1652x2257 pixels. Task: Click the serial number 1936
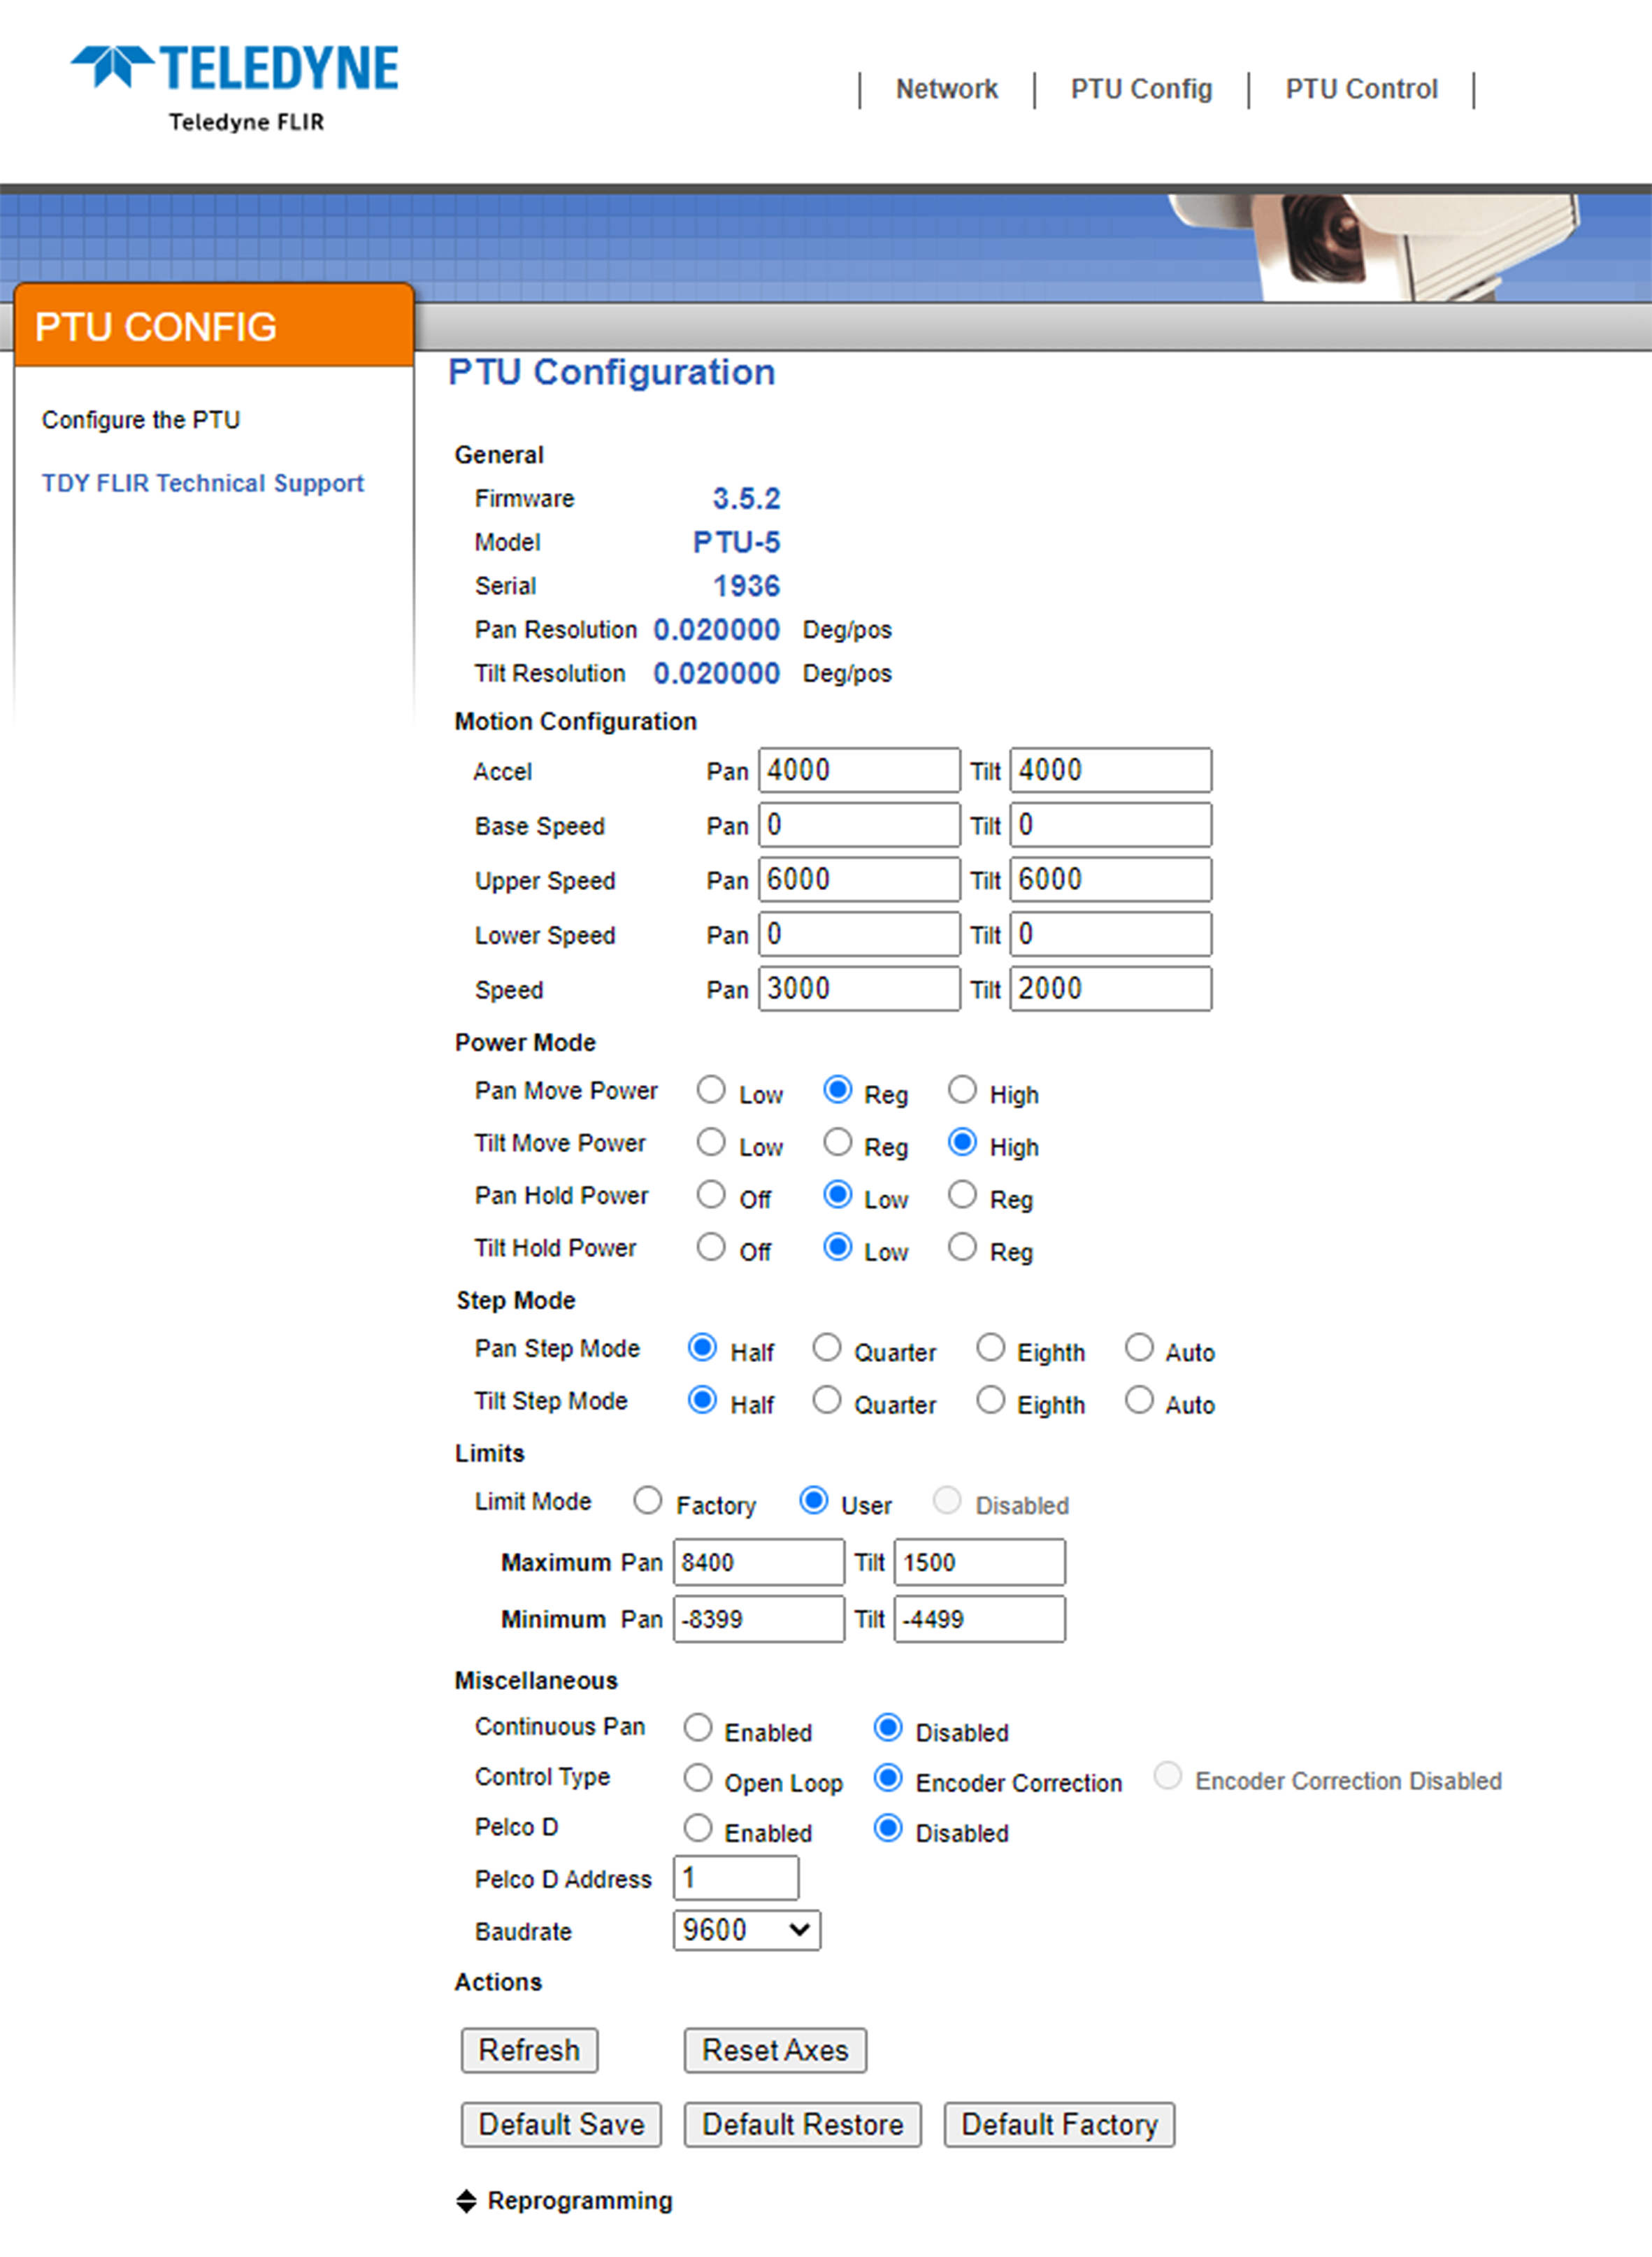[x=746, y=586]
